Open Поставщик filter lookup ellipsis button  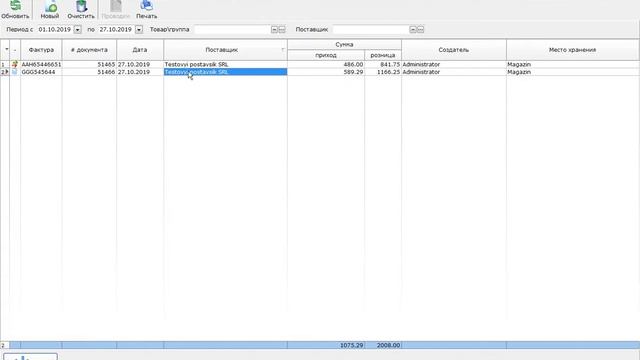click(x=420, y=30)
